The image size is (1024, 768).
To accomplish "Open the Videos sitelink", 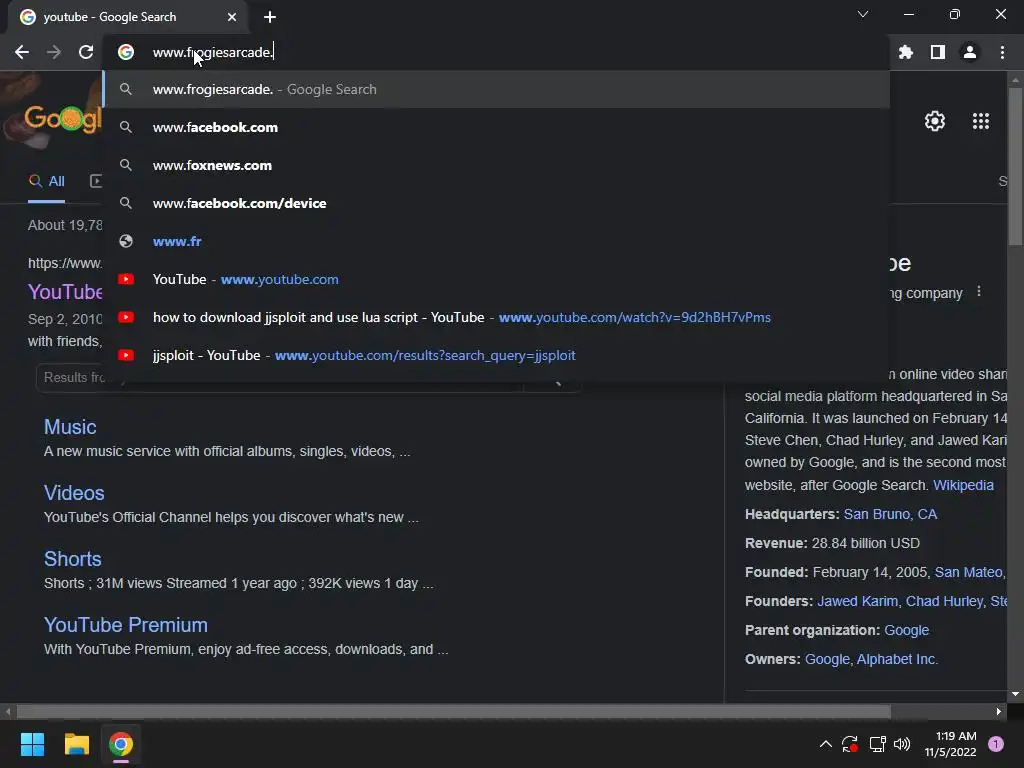I will 74,493.
